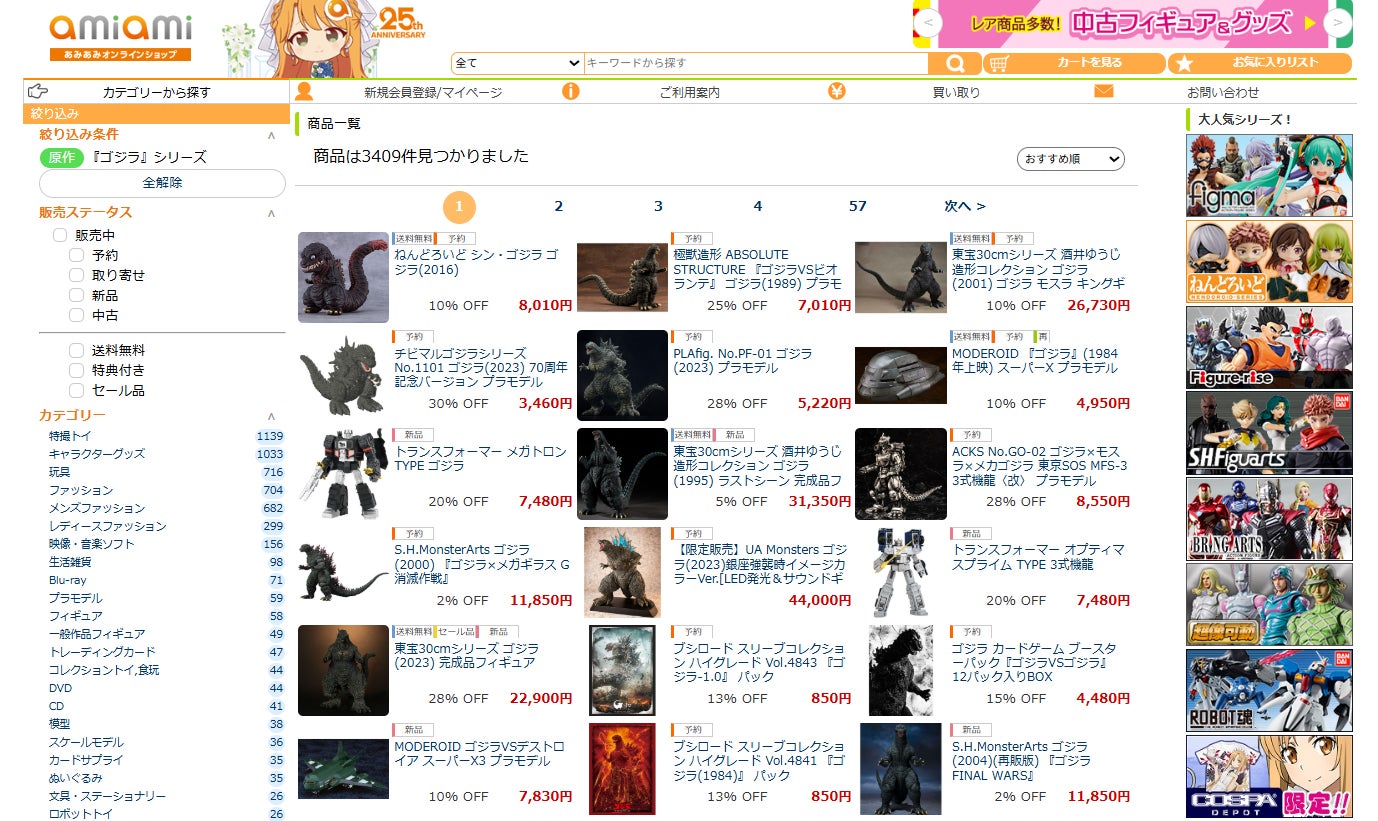Image resolution: width=1378 pixels, height=821 pixels.
Task: Filter by Blu-ray category
Action: coord(68,580)
